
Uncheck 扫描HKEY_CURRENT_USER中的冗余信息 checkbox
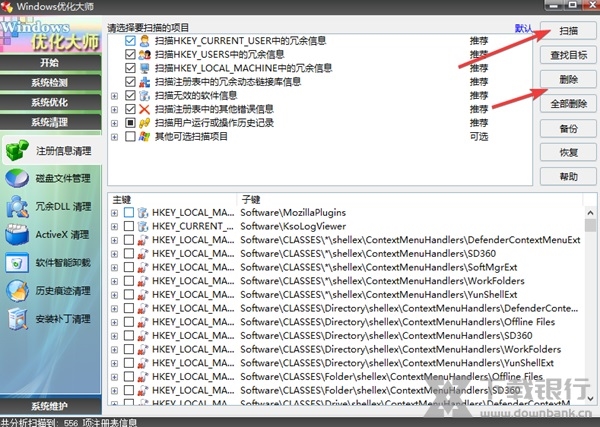click(x=130, y=41)
